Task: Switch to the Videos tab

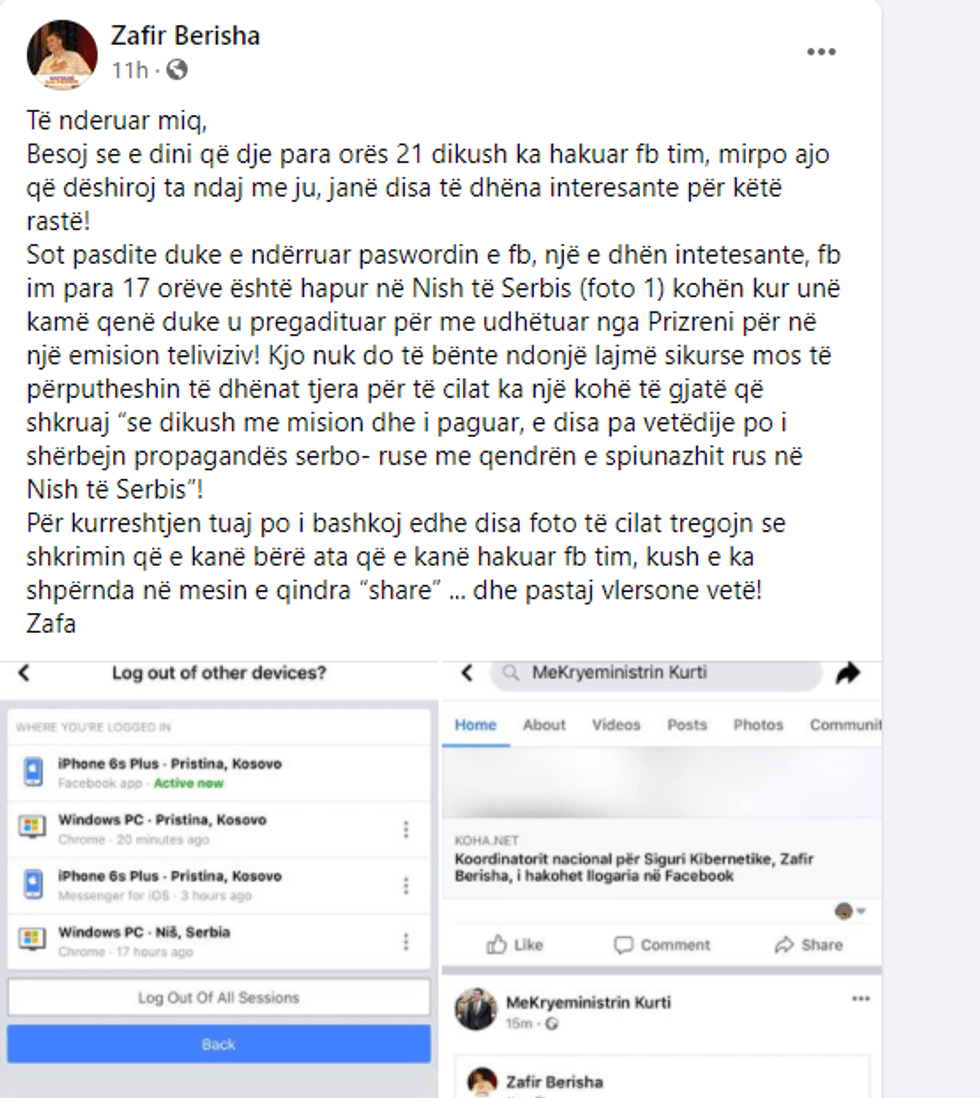Action: coord(616,725)
